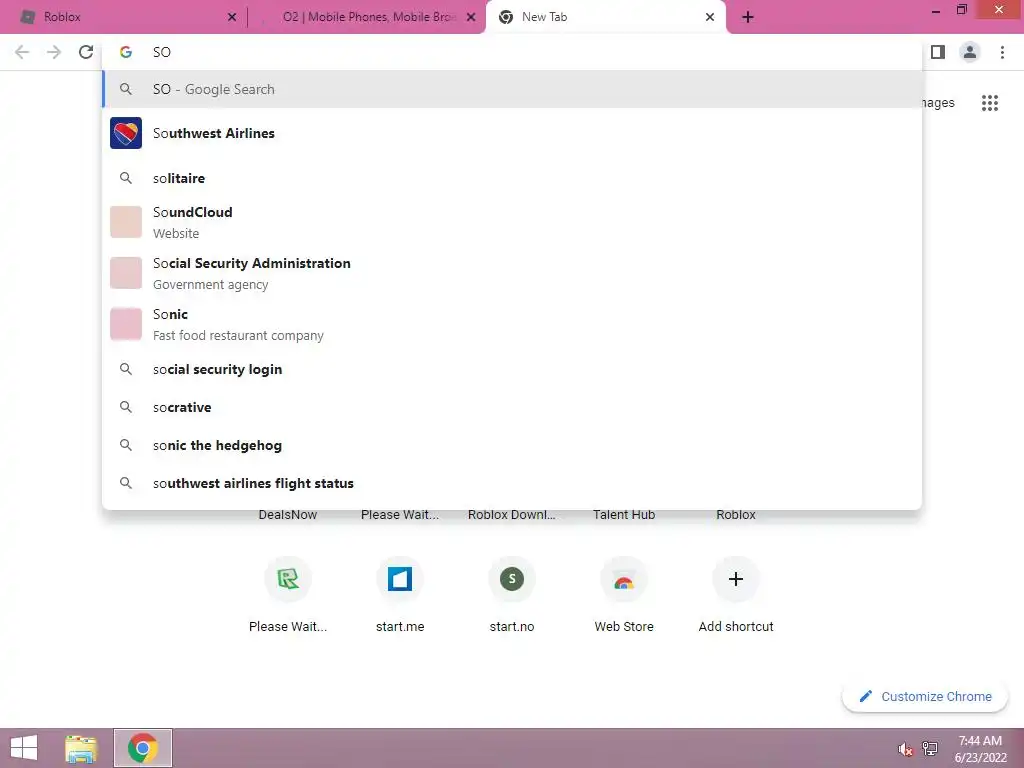
Task: Select 'SO - Google Search' suggestion
Action: coord(512,89)
